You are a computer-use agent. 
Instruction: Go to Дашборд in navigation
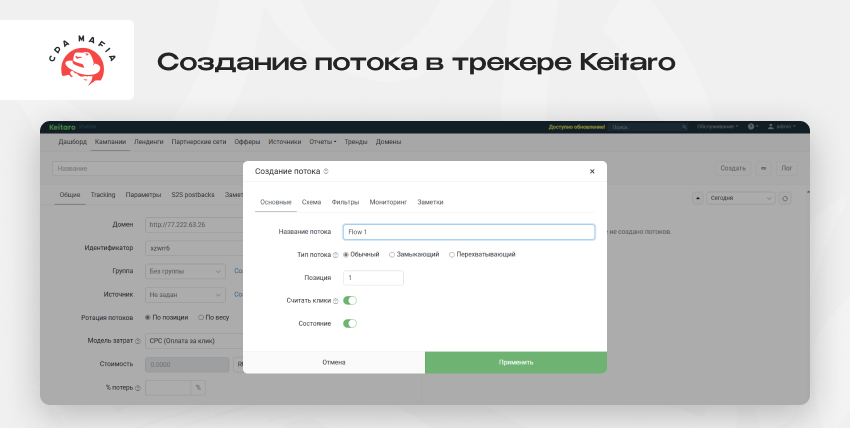point(73,142)
